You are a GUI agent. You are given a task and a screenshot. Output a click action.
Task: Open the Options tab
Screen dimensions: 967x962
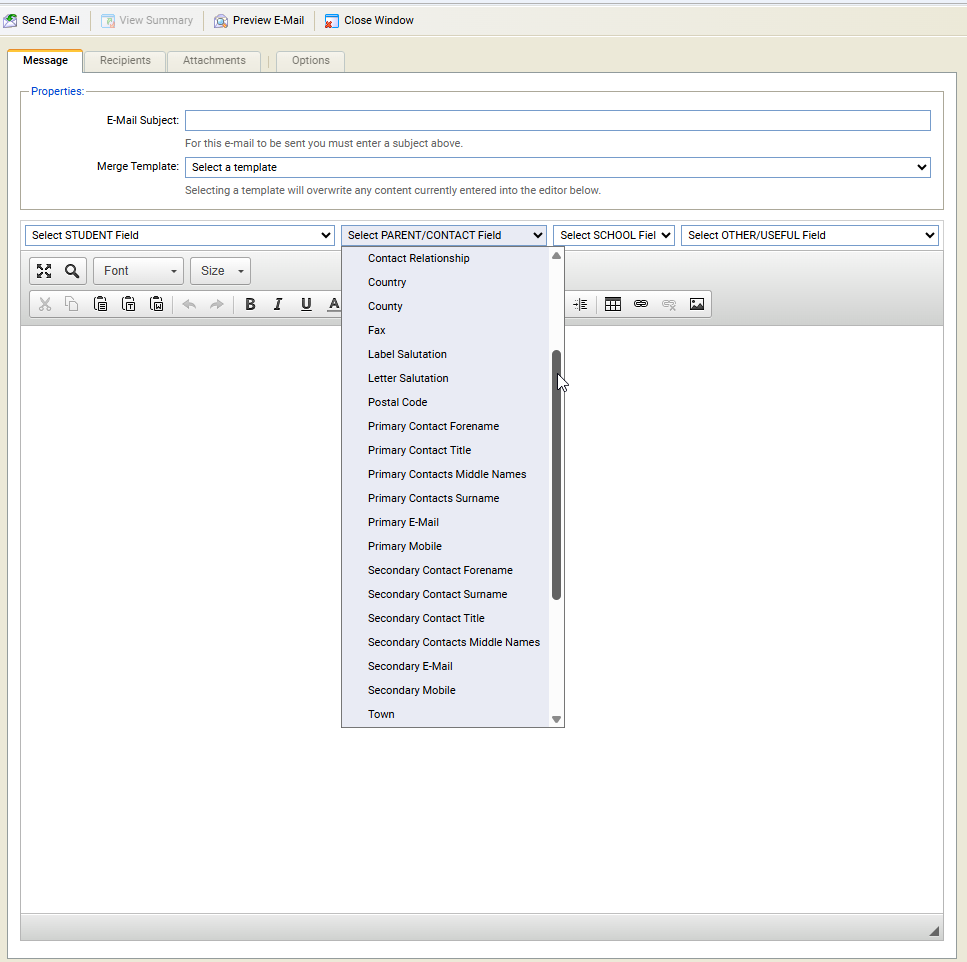click(310, 61)
